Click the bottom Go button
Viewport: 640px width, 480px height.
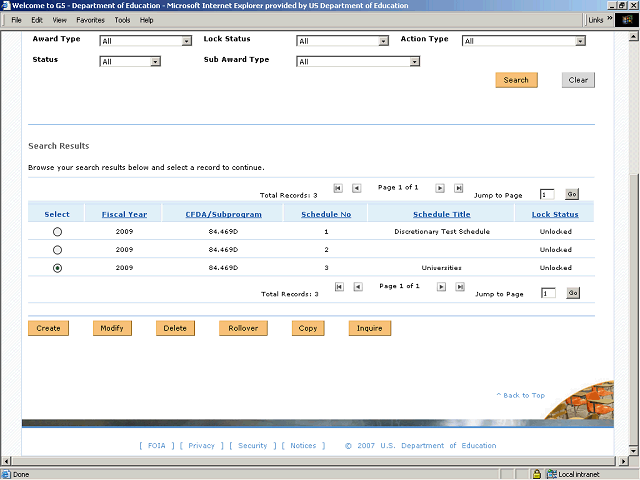point(573,293)
